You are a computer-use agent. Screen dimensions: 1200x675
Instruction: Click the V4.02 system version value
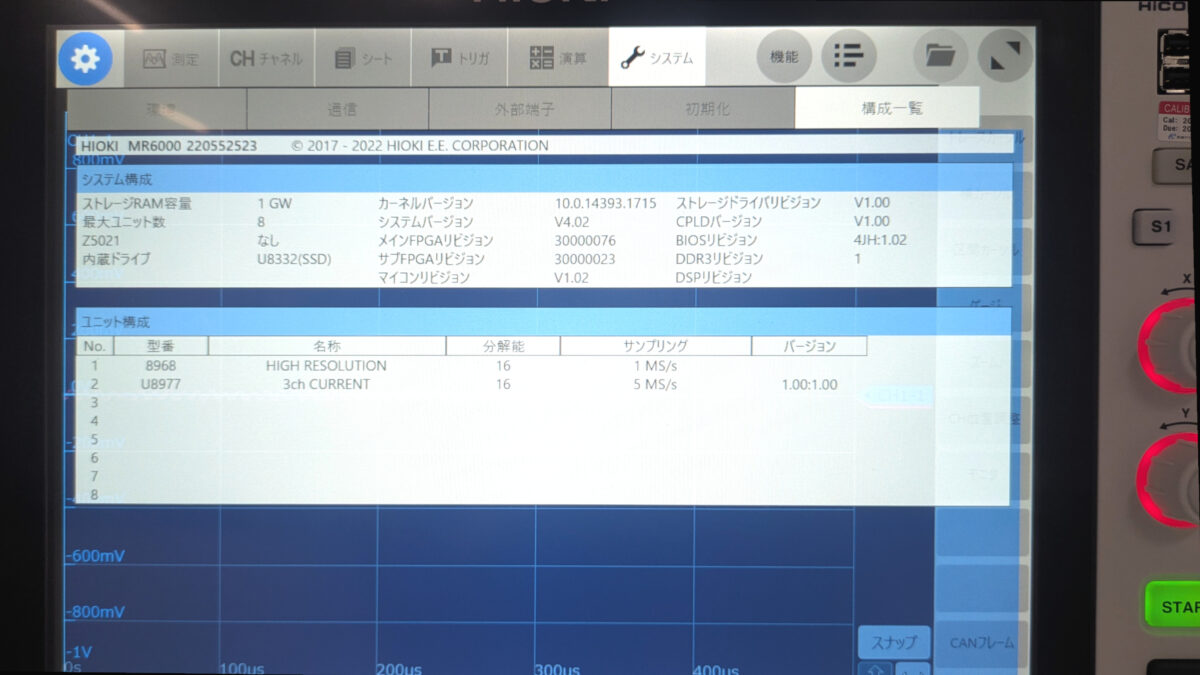574,222
